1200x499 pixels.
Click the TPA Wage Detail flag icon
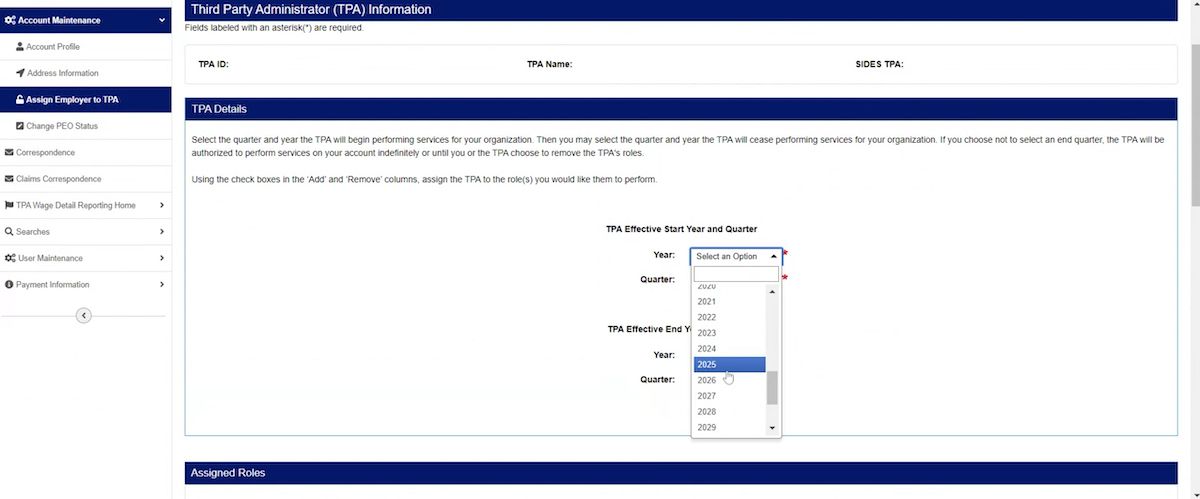pyautogui.click(x=9, y=205)
